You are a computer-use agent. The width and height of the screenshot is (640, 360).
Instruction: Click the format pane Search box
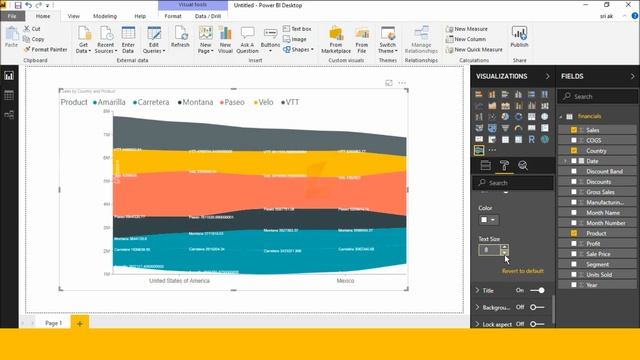pos(513,183)
